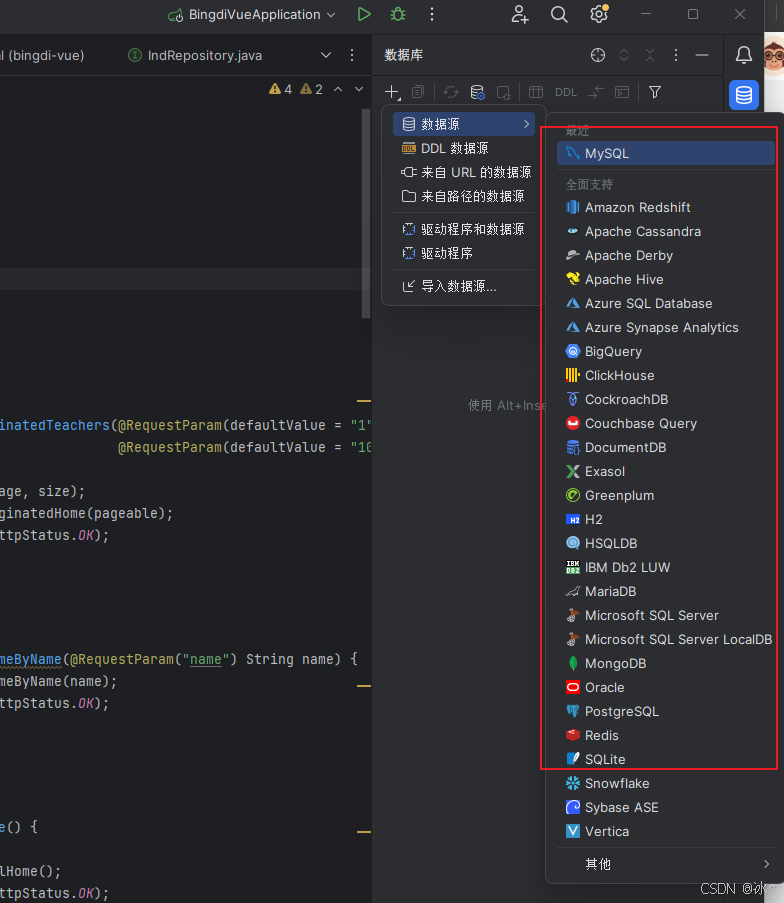Select 来自路径的数据源 menu item

tap(464, 196)
